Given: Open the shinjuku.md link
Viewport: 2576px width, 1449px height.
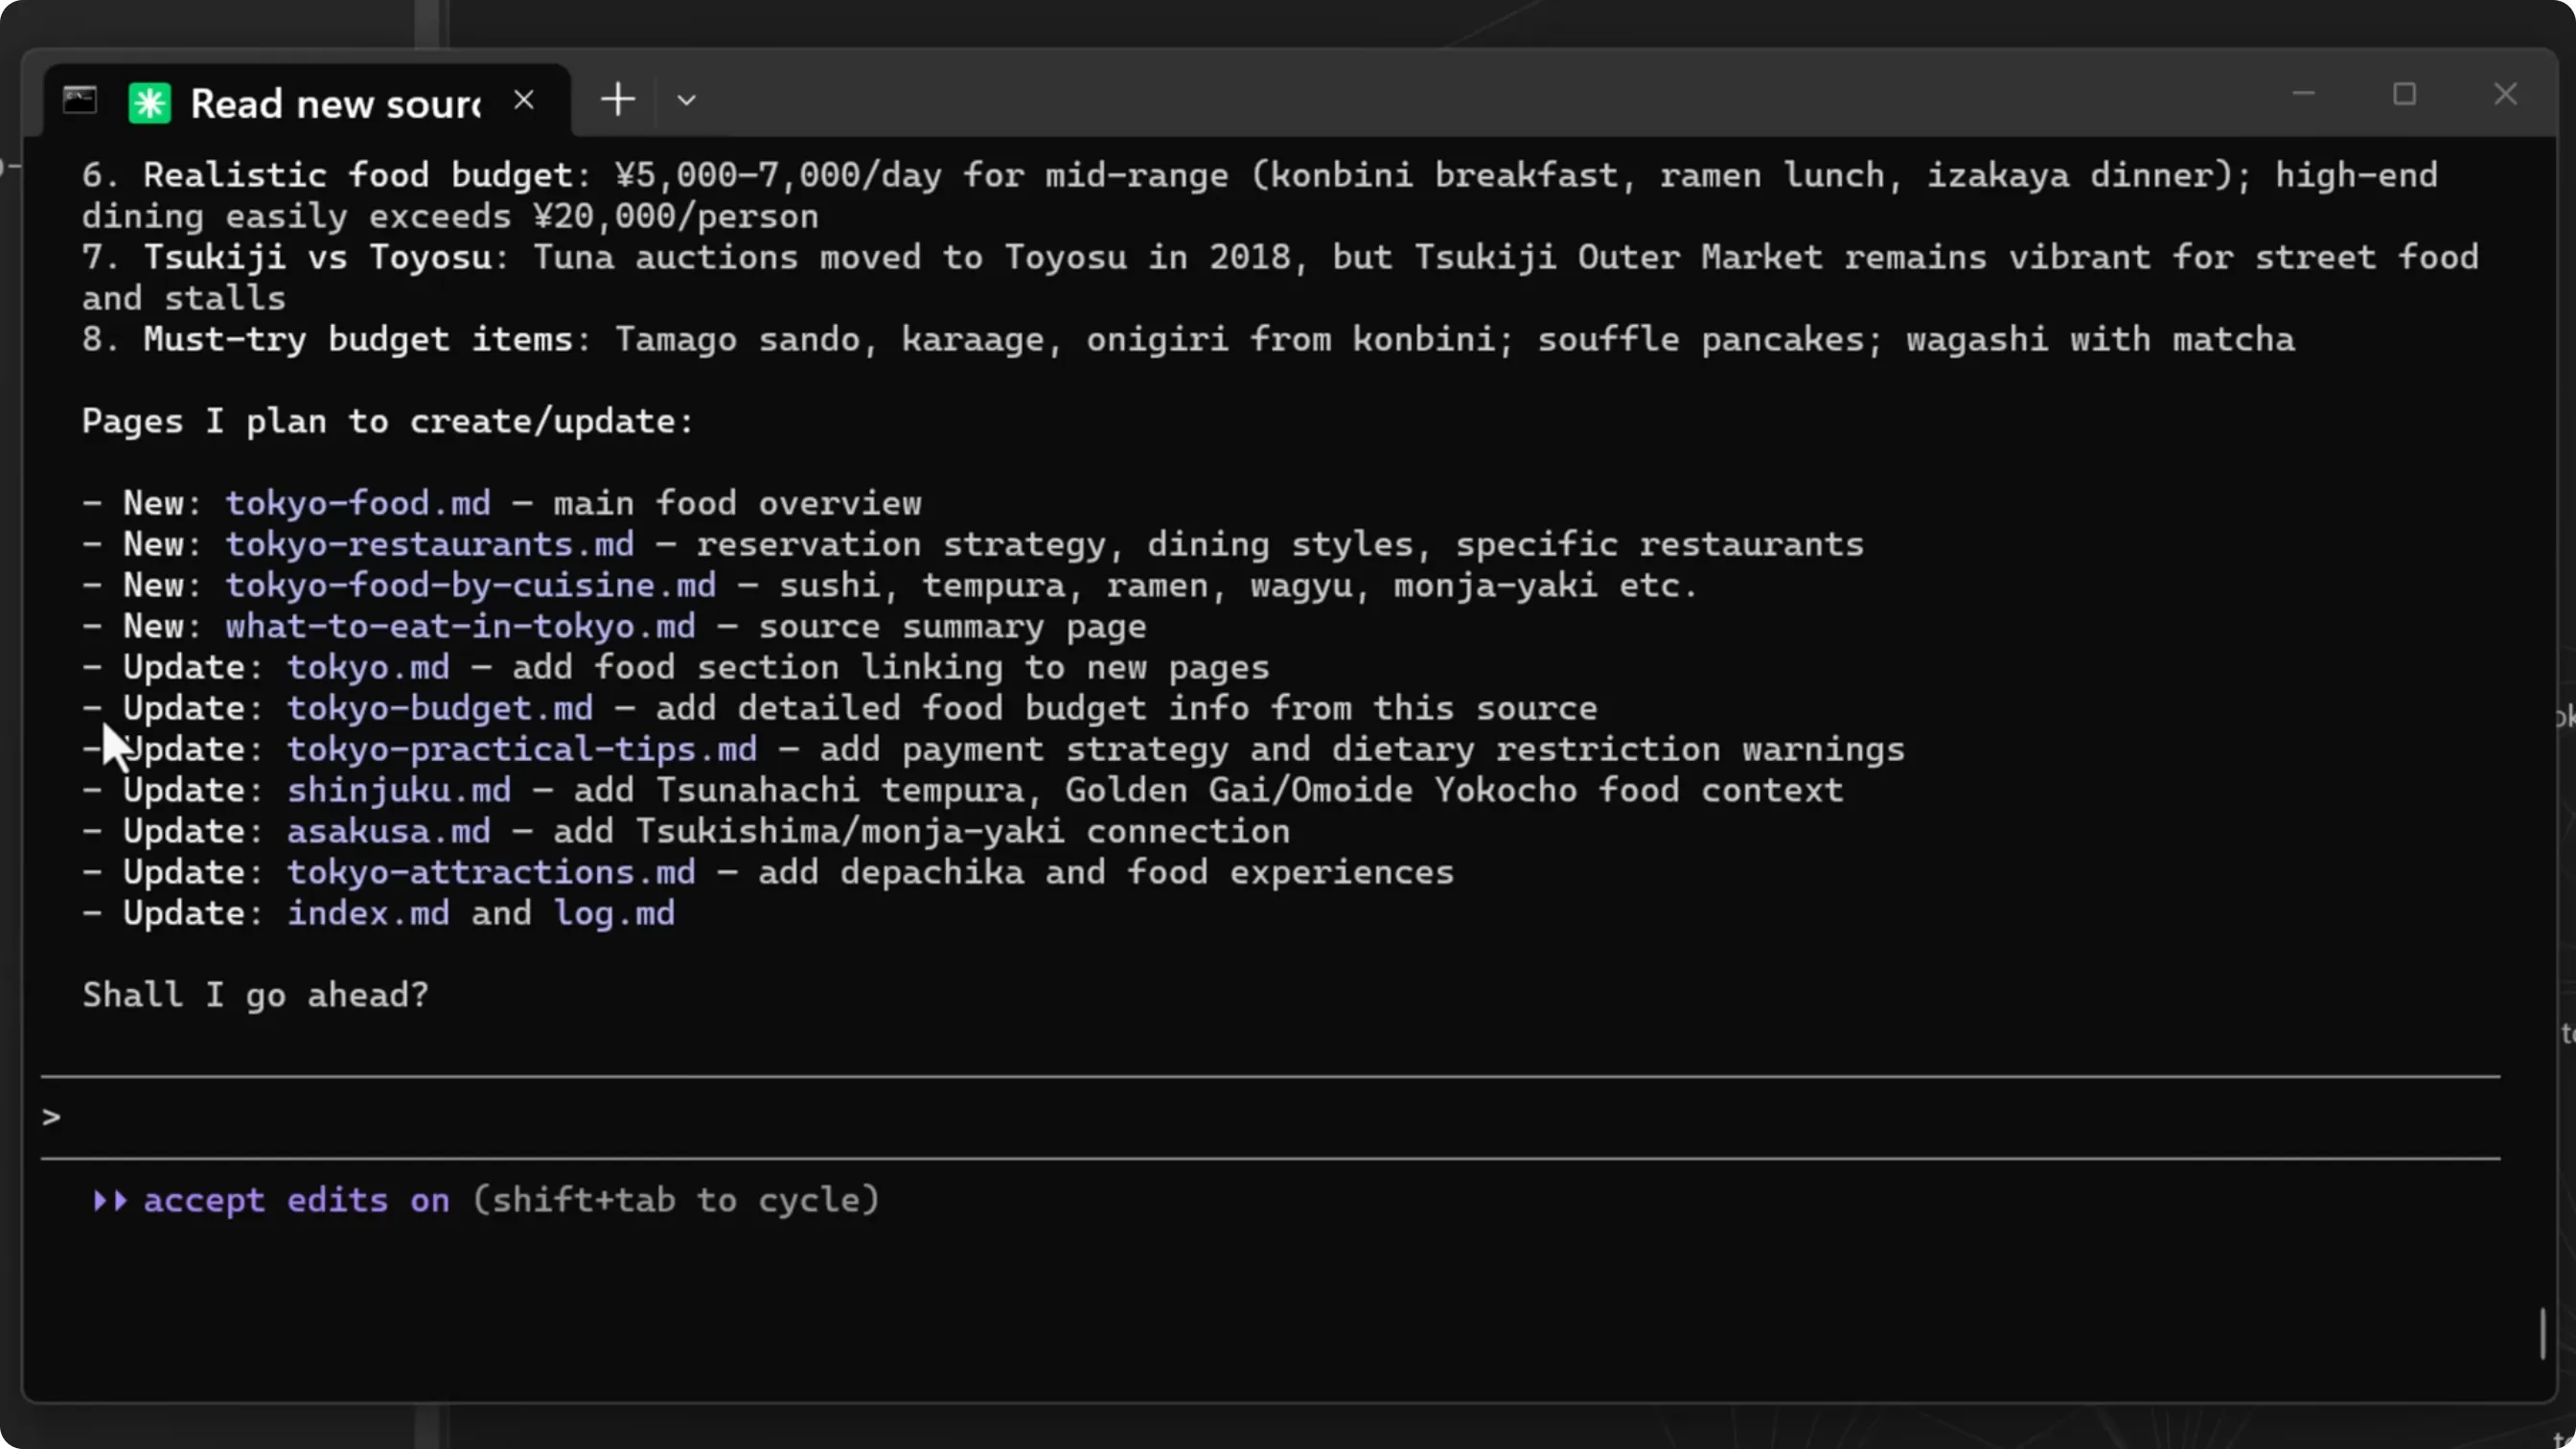Looking at the screenshot, I should click(x=399, y=790).
